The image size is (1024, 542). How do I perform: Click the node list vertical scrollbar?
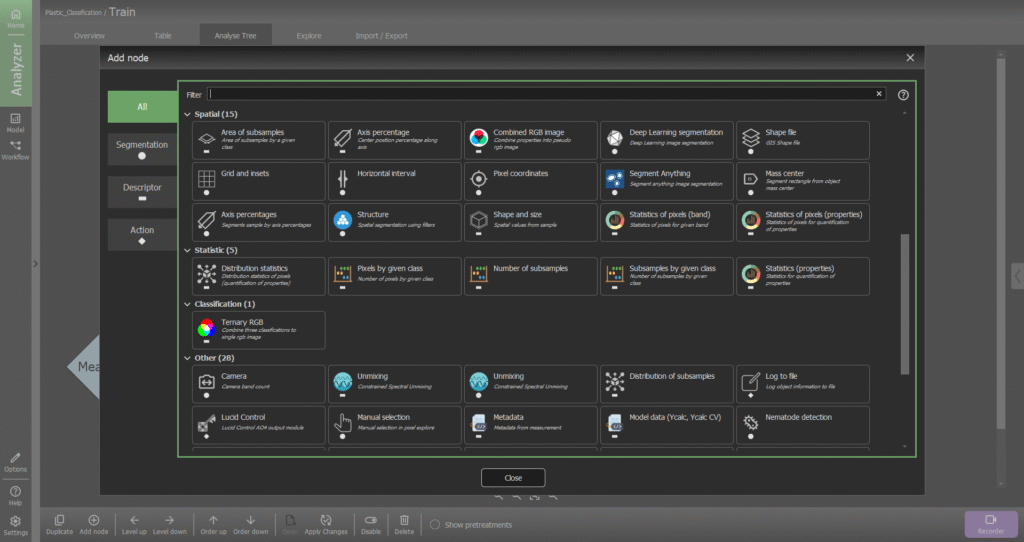pyautogui.click(x=904, y=304)
